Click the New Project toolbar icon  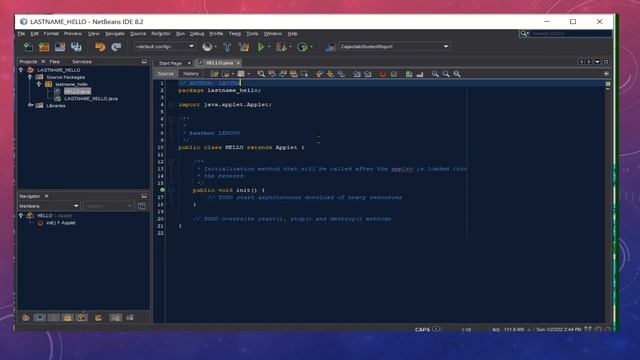click(44, 47)
